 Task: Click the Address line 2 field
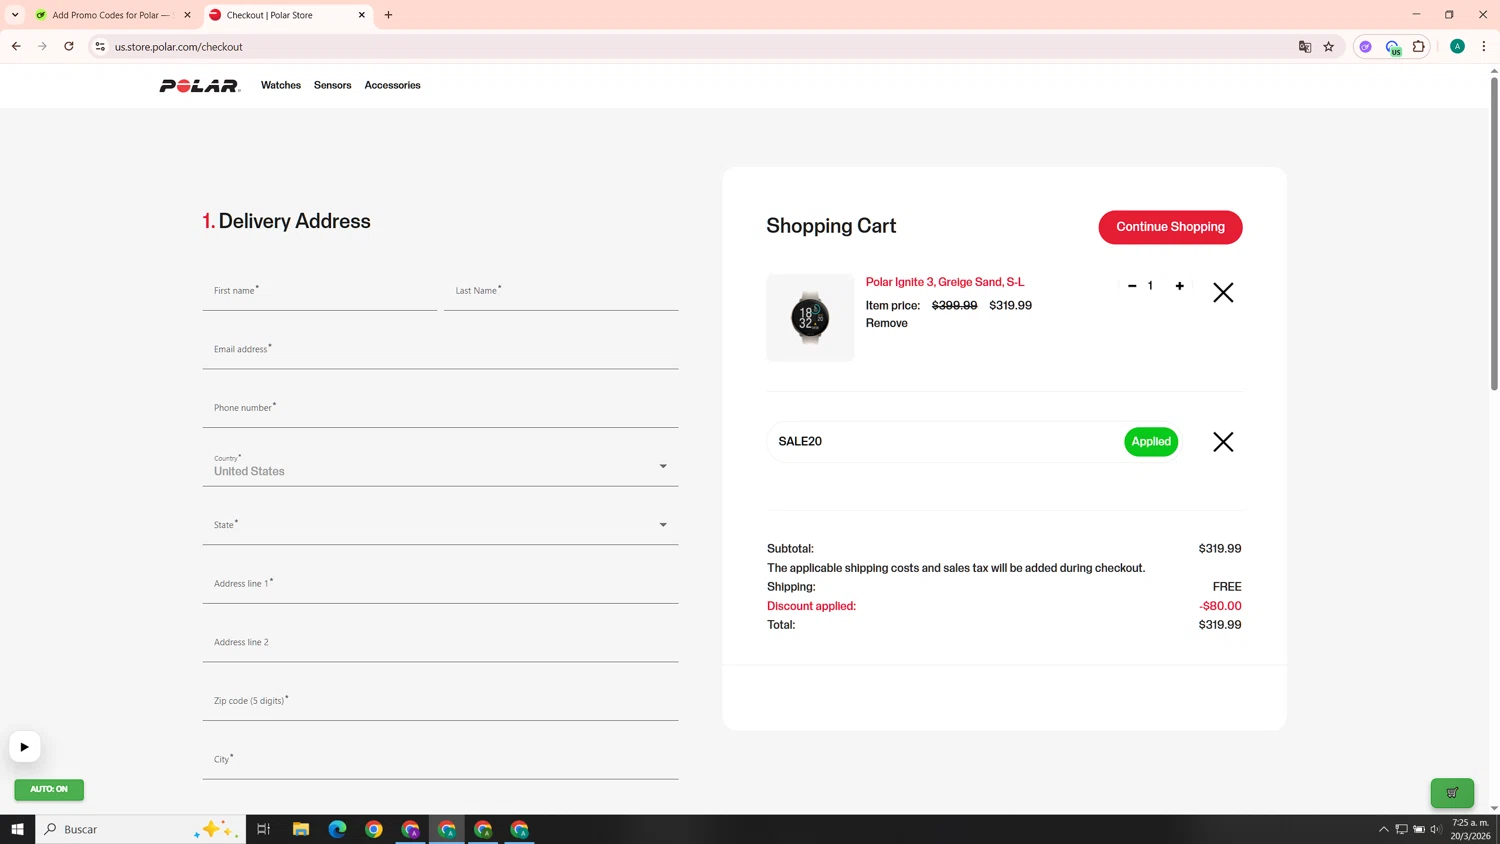[440, 642]
